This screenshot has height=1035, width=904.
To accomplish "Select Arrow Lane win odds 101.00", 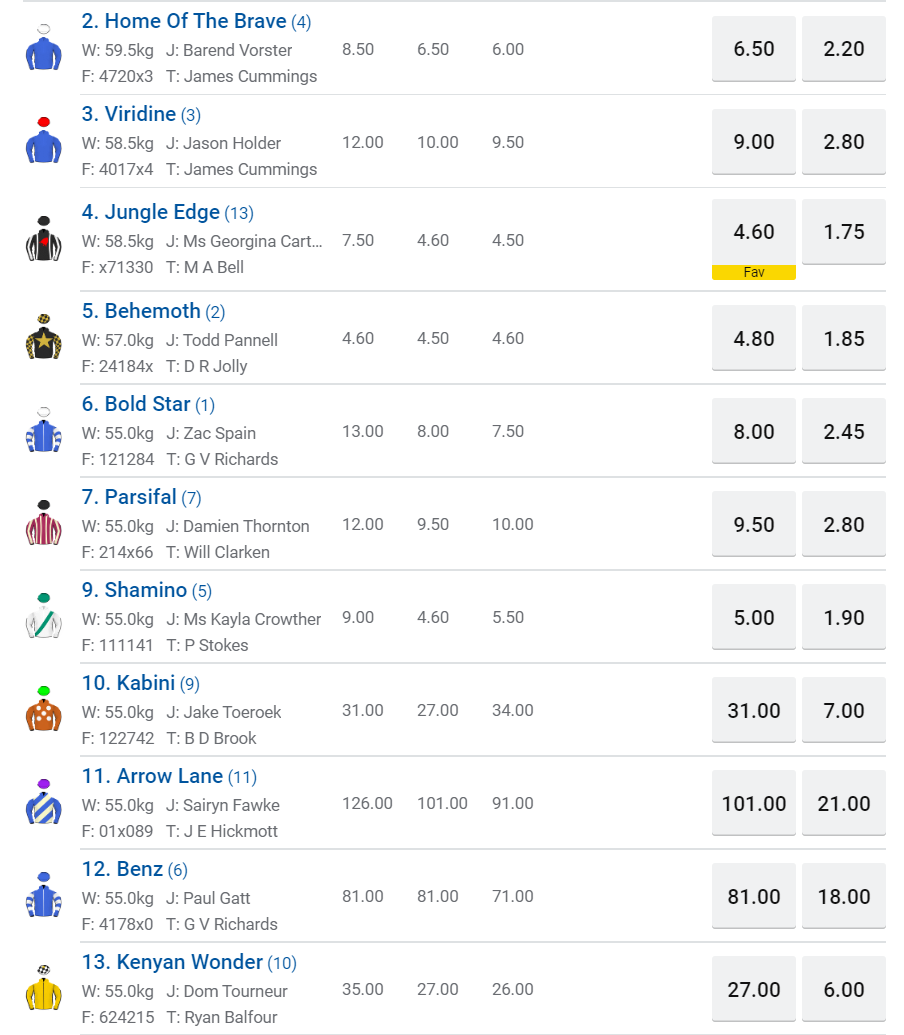I will coord(753,804).
